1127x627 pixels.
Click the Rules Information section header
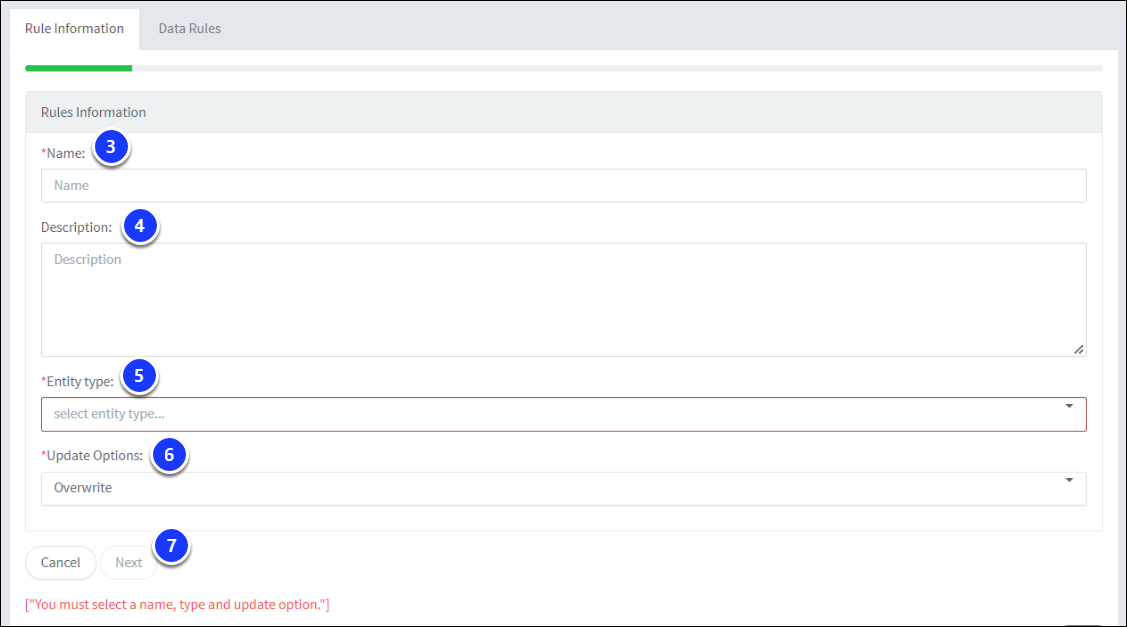pyautogui.click(x=564, y=112)
